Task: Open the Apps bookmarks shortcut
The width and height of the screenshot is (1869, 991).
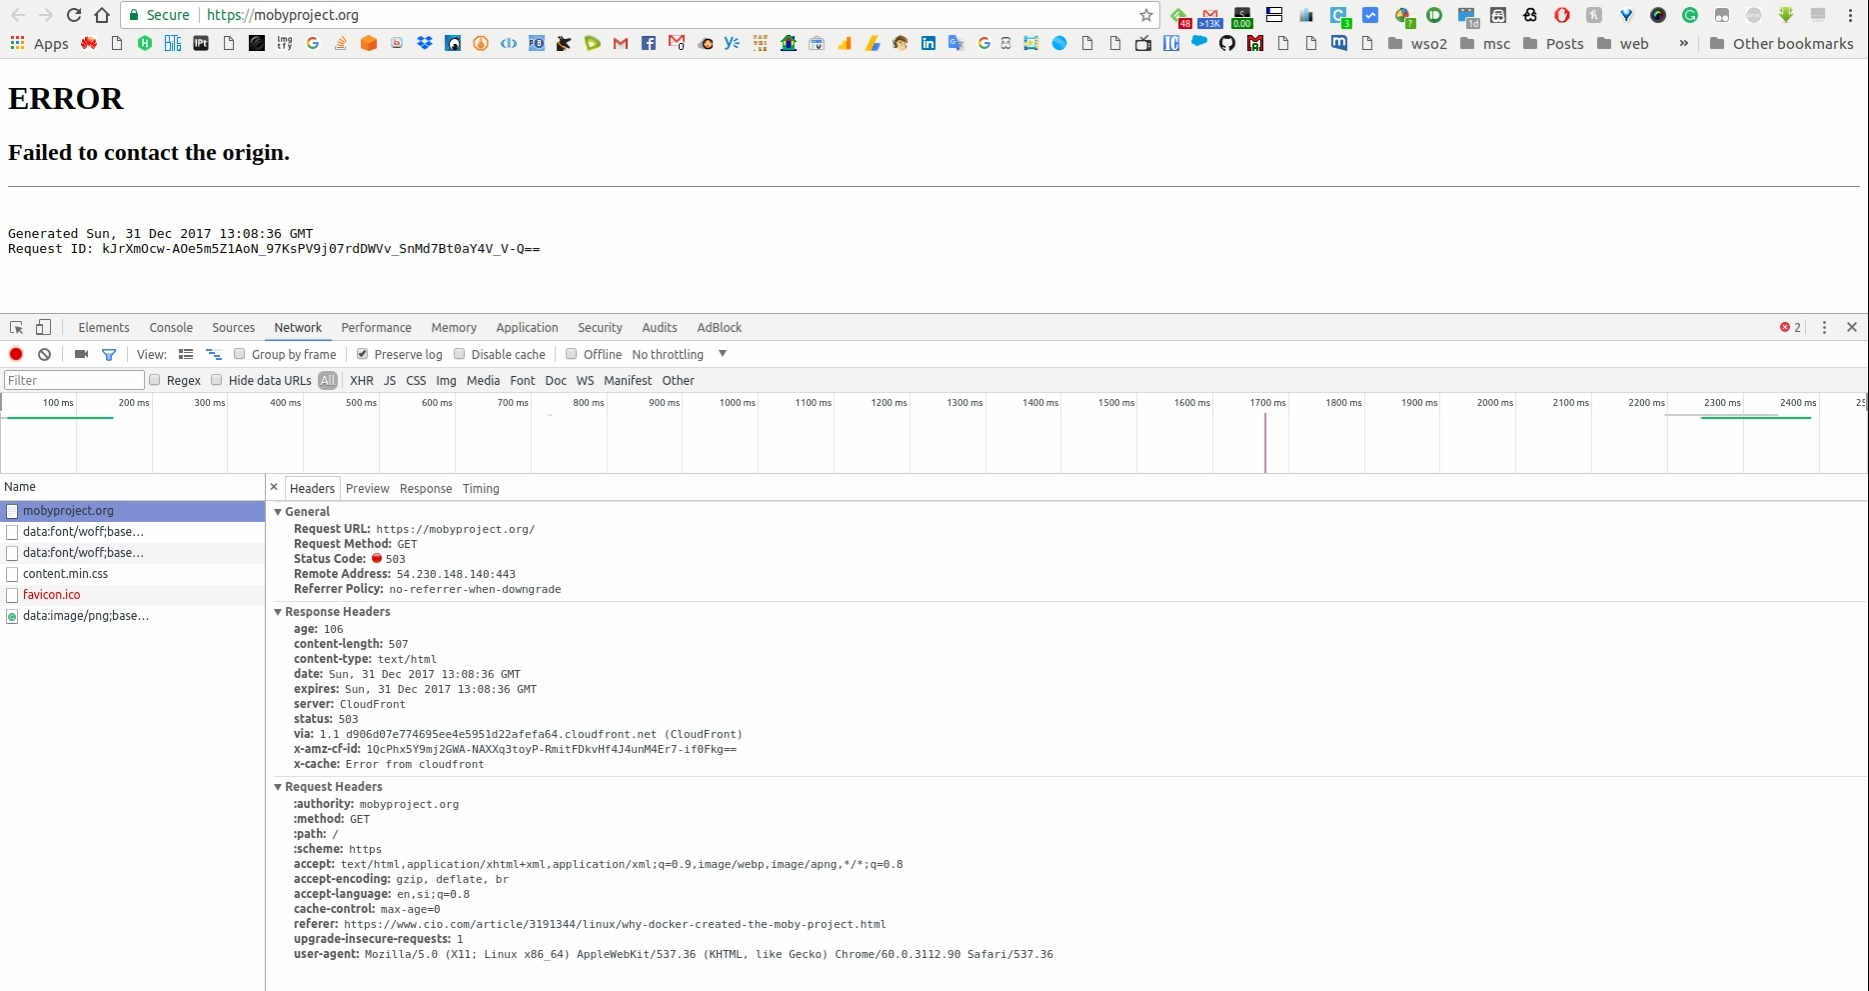Action: (39, 43)
